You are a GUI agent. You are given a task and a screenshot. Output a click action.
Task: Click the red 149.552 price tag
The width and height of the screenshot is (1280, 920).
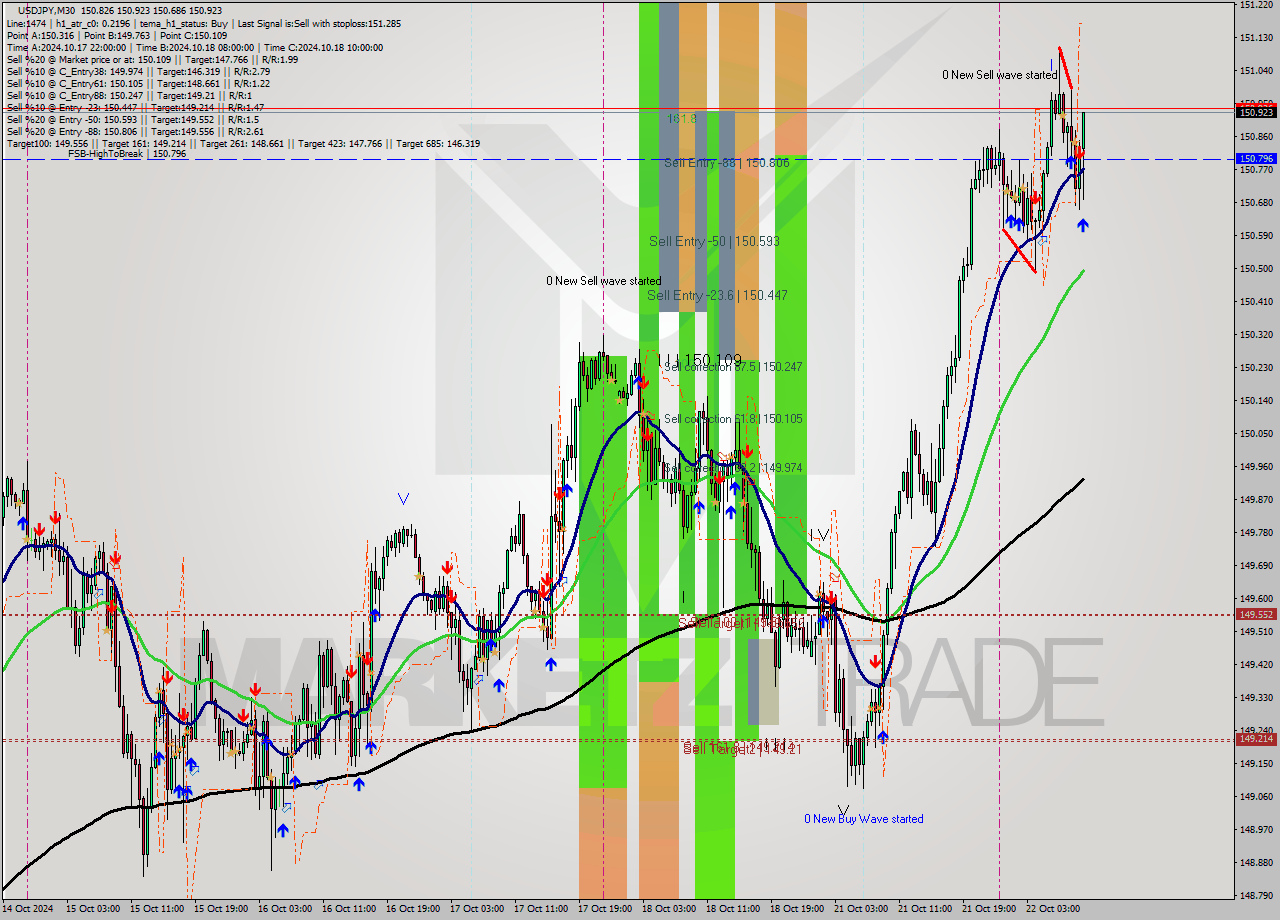pyautogui.click(x=1256, y=614)
